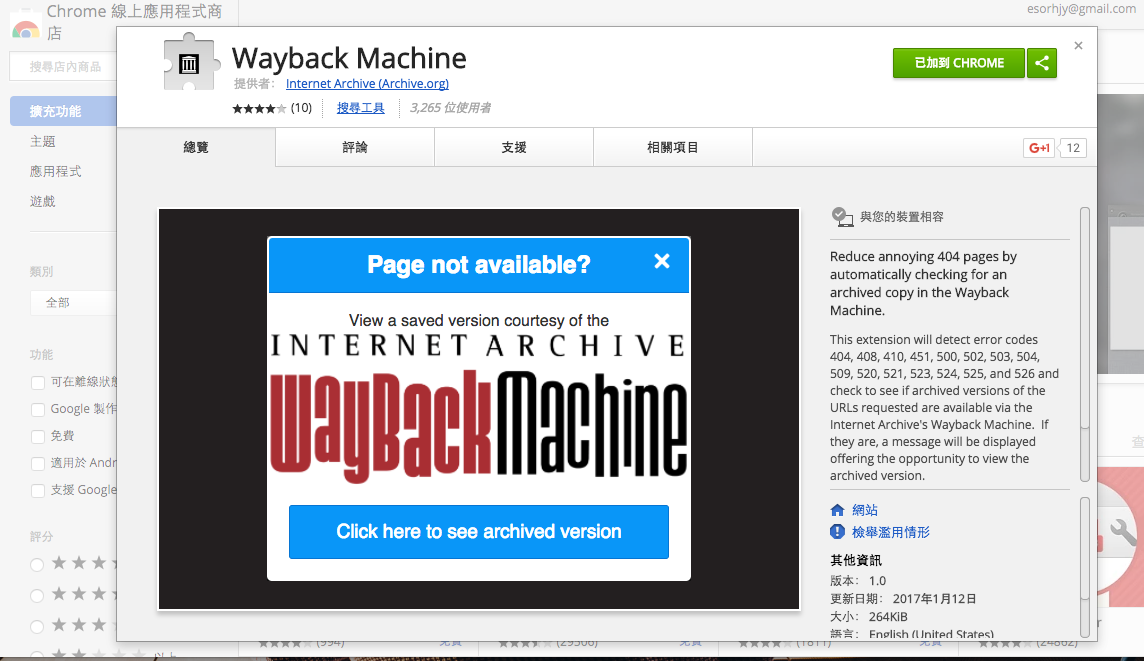Click the 搜尋店內商品 search field

(63, 66)
